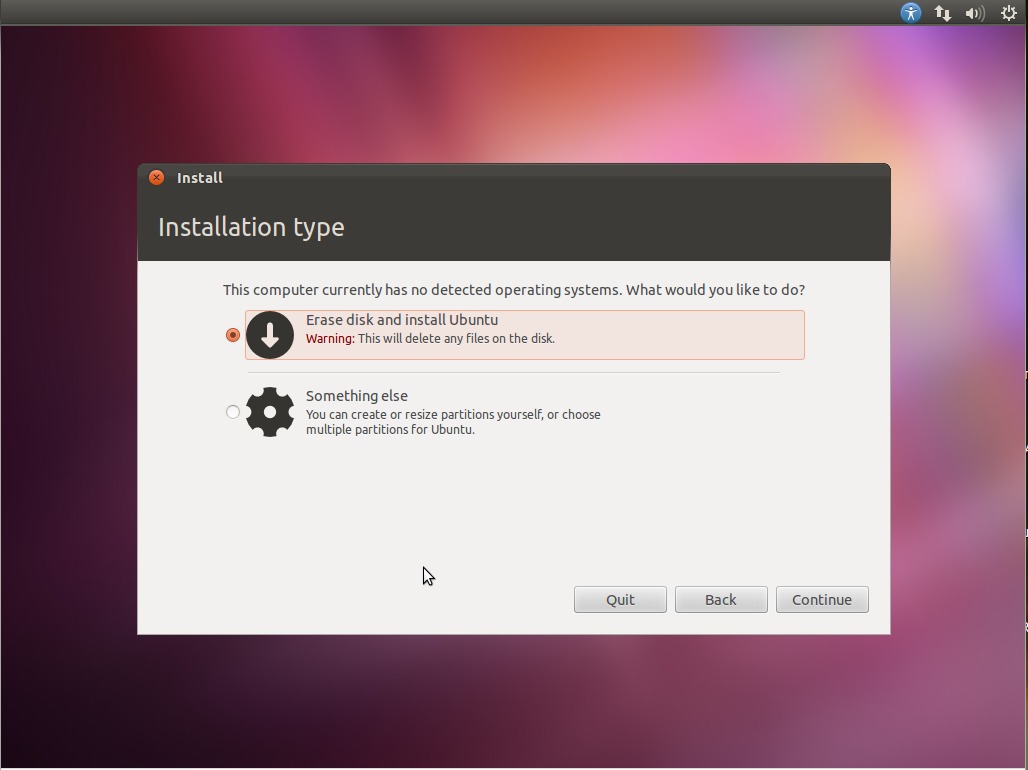Screen dimensions: 1028x770
Task: Close the Install window
Action: coord(156,178)
